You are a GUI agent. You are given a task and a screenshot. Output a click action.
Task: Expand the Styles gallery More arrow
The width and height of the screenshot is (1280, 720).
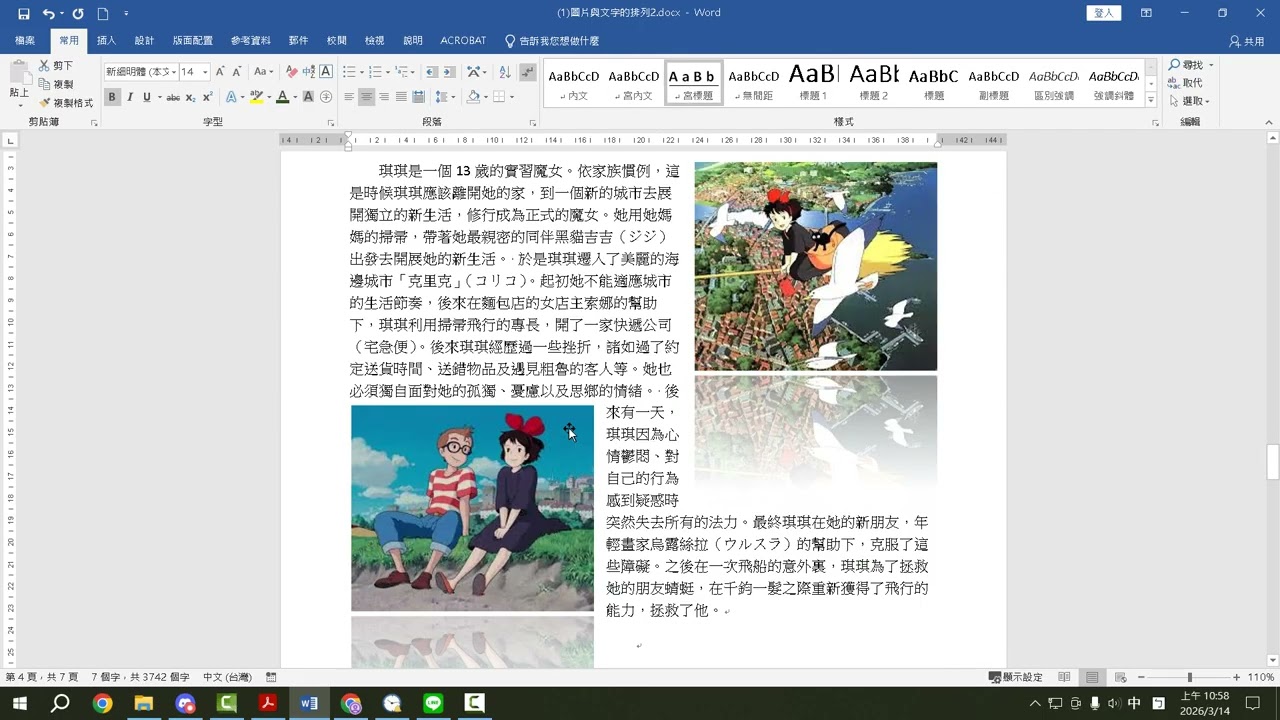coord(1150,101)
